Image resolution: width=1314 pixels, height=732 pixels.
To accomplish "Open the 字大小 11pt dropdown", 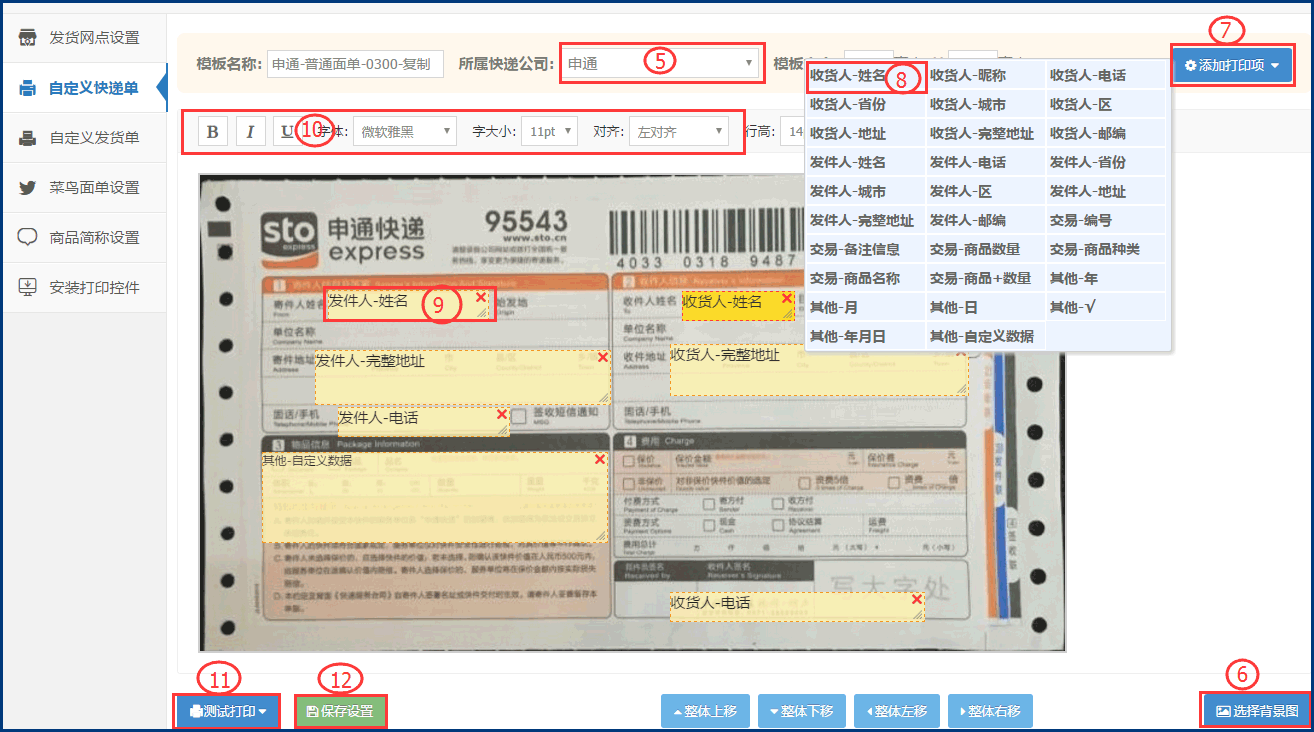I will tap(549, 132).
